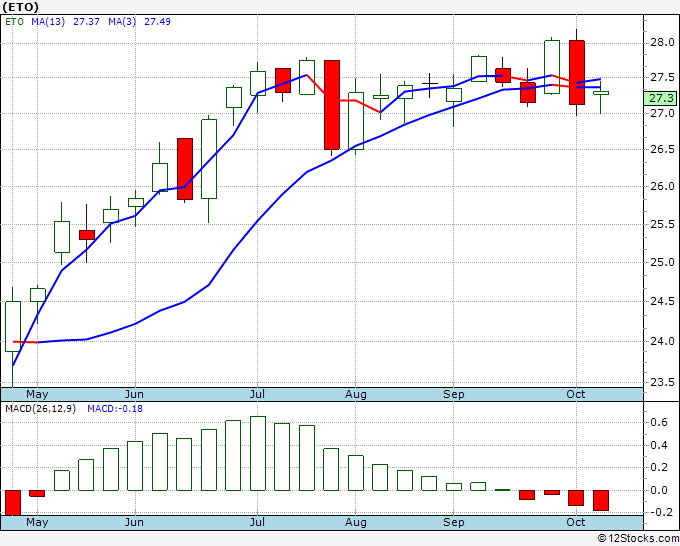Click the tallest MACD histogram bar at July

click(x=258, y=454)
